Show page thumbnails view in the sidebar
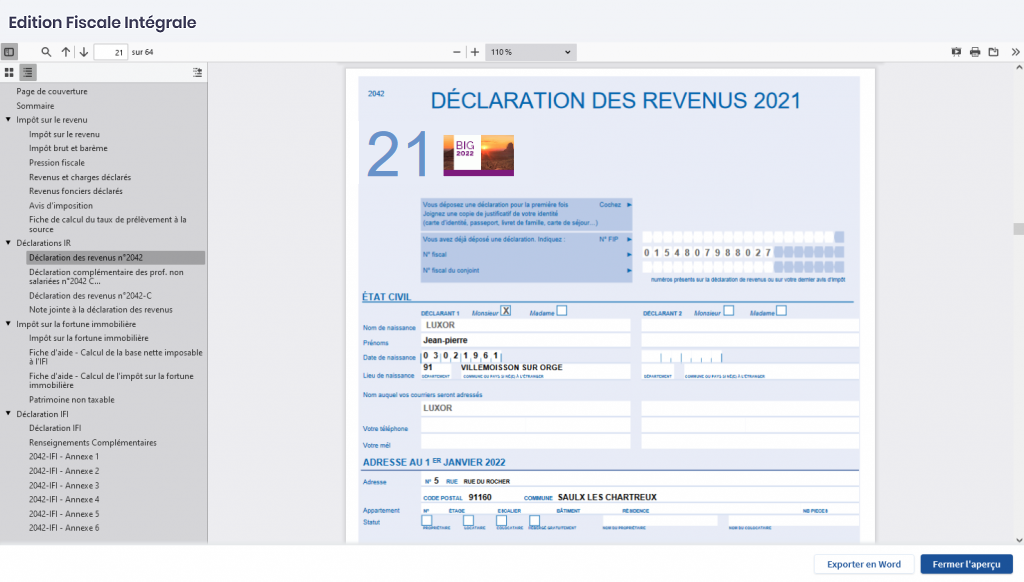Viewport: 1024px width, 582px height. click(x=9, y=72)
